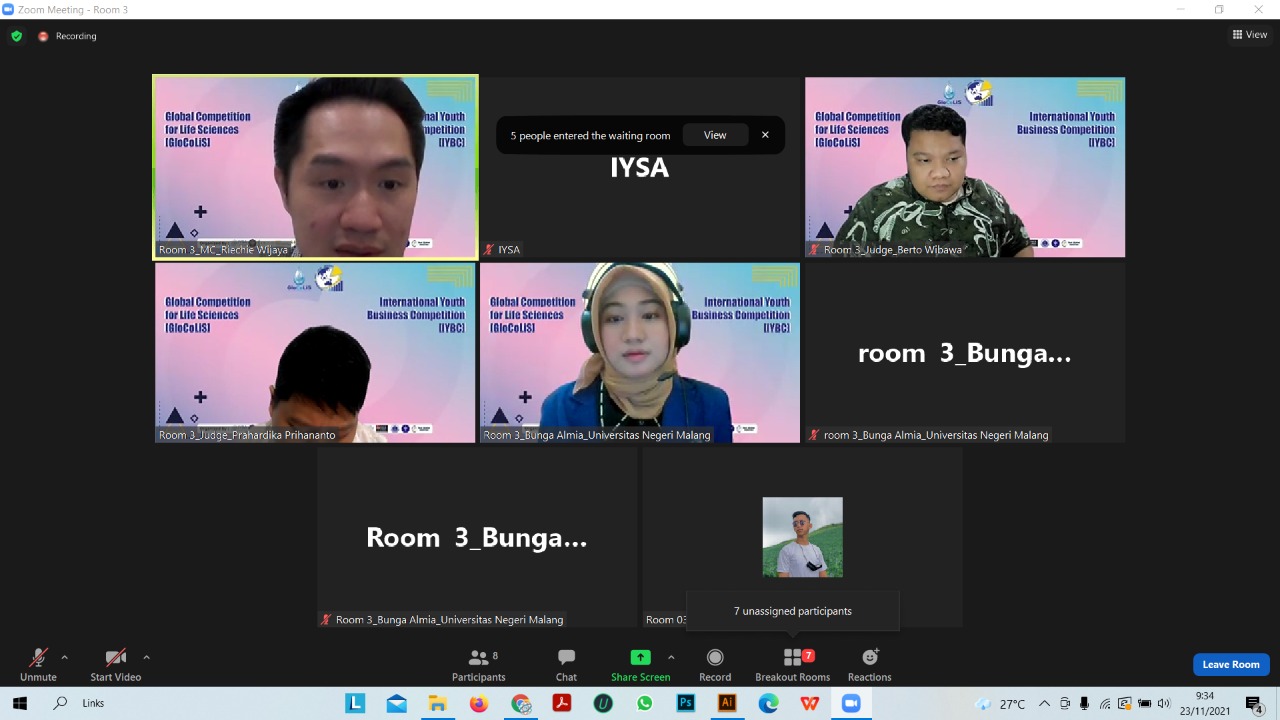1280x720 pixels.
Task: Click the green Share Screen icon
Action: (640, 657)
